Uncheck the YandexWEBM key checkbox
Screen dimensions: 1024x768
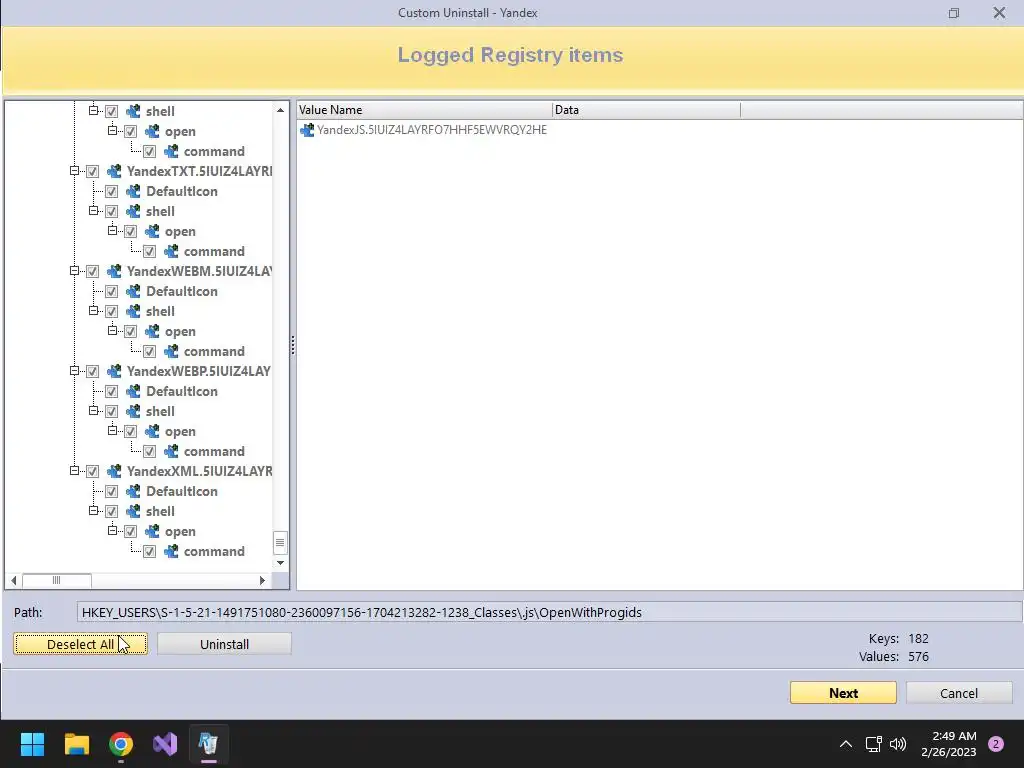(x=92, y=271)
